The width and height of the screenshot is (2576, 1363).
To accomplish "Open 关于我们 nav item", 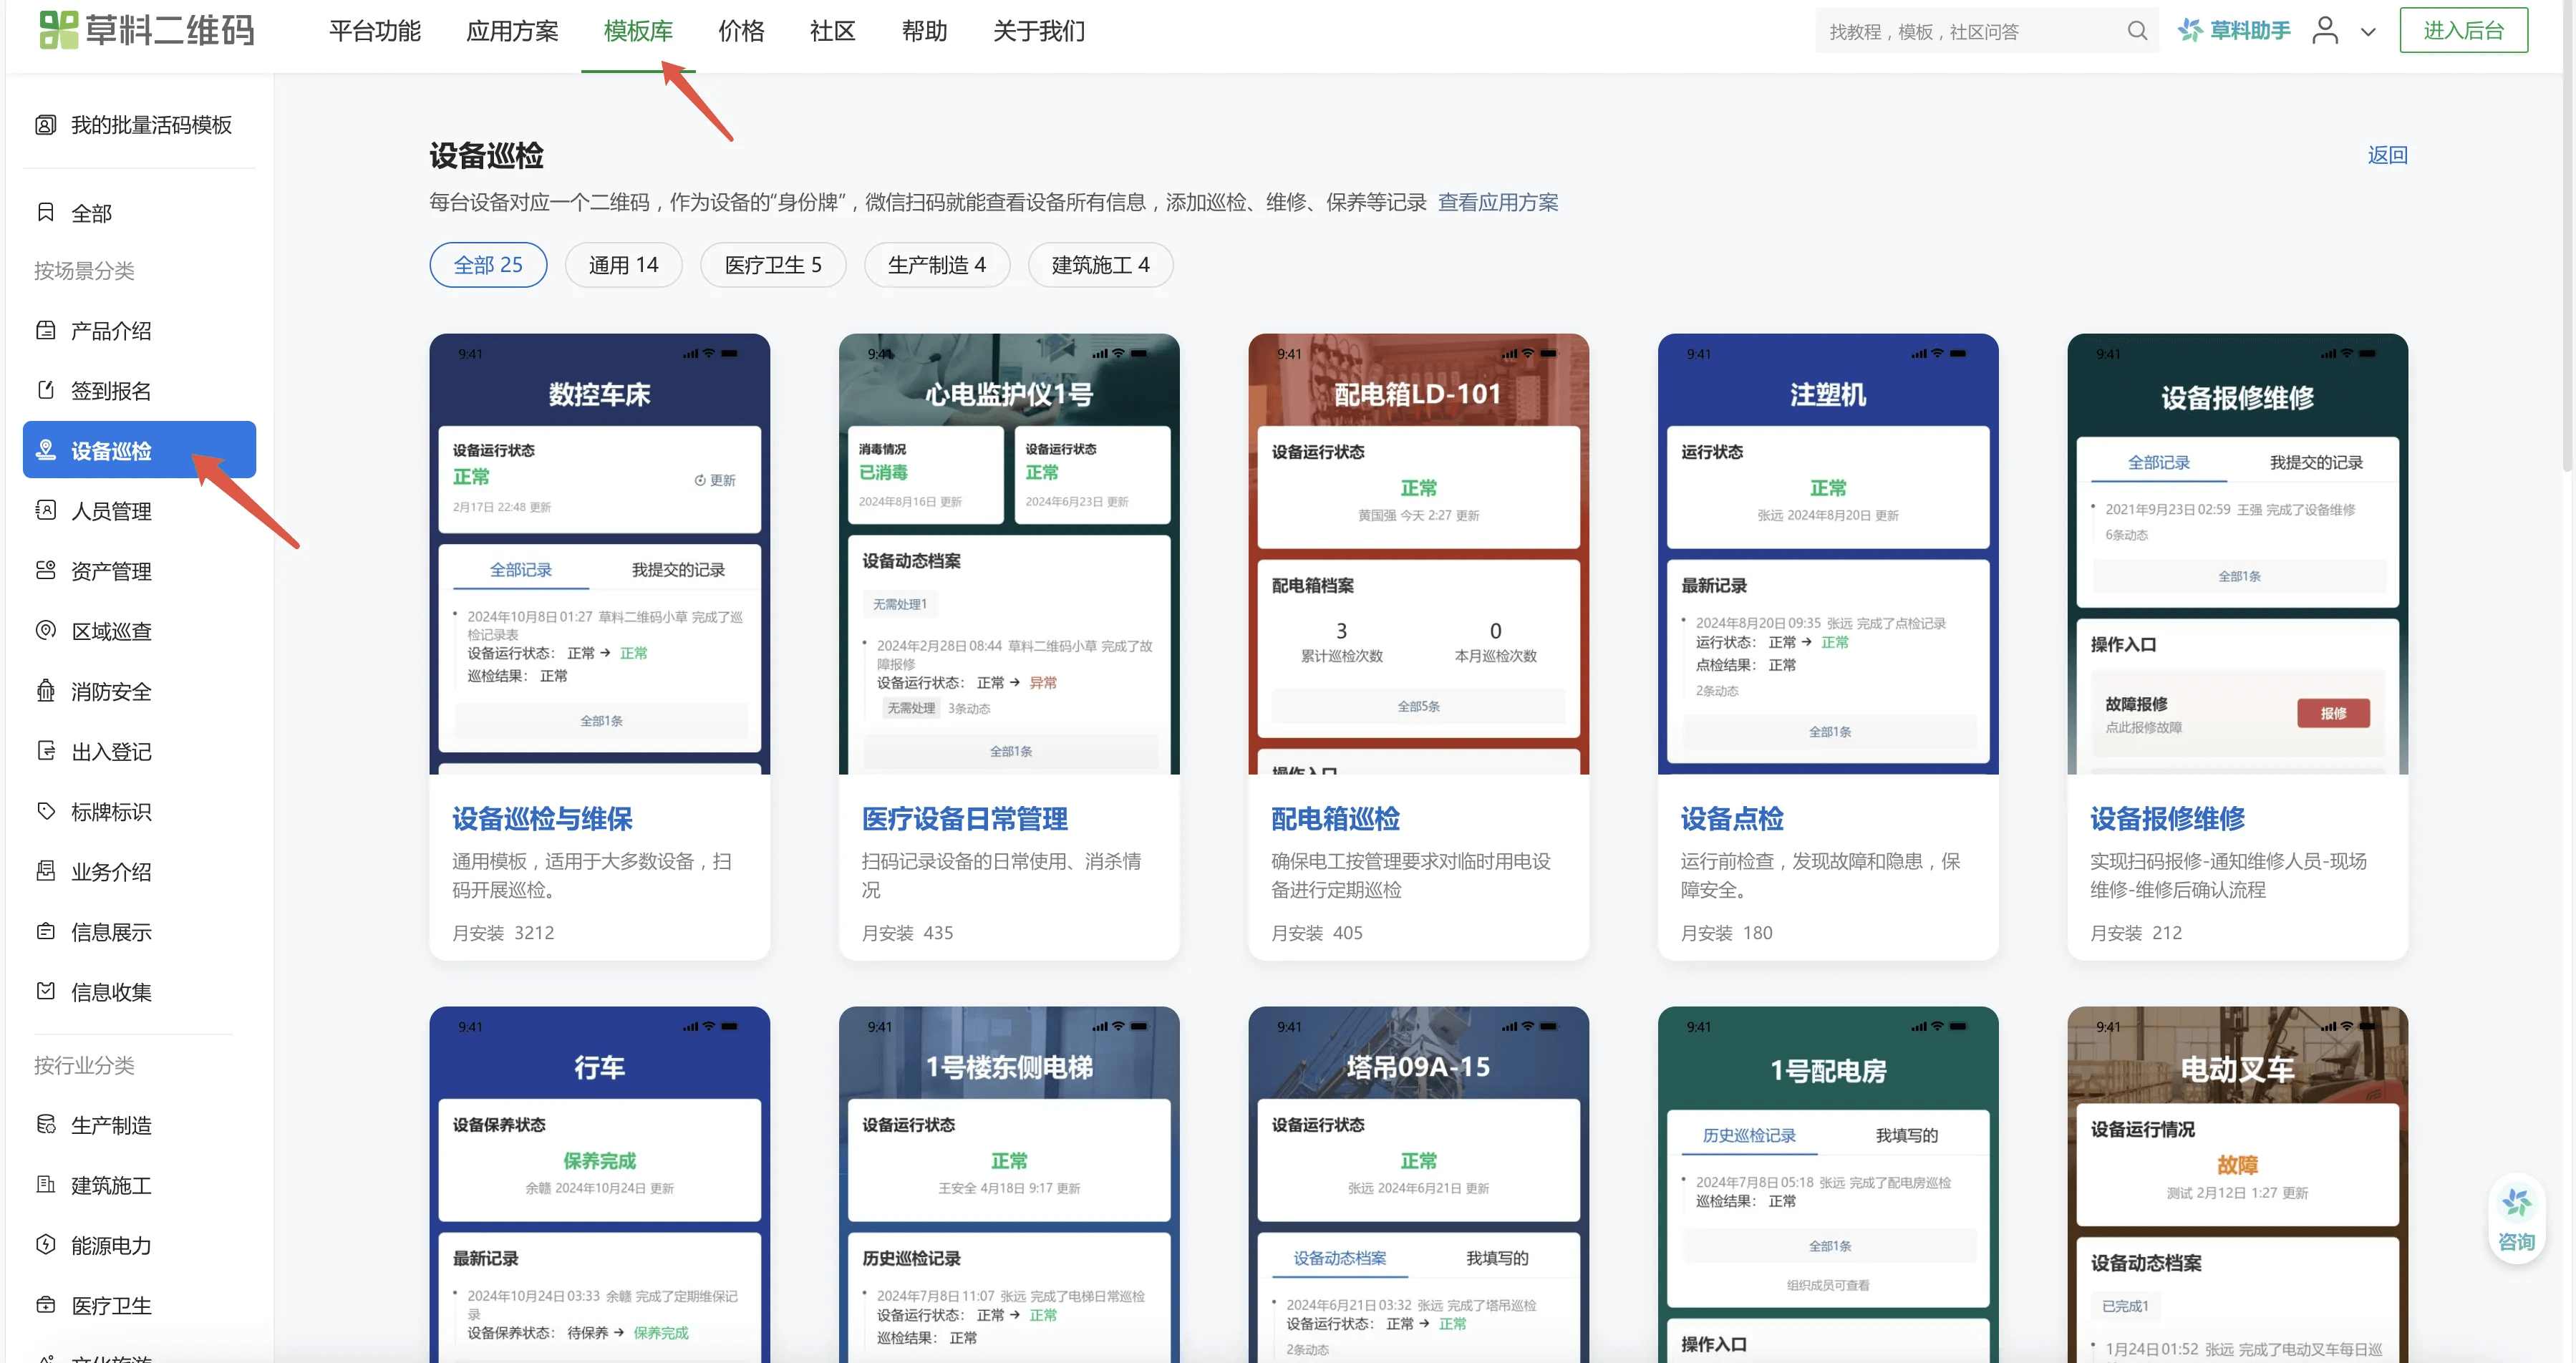I will (x=1038, y=31).
